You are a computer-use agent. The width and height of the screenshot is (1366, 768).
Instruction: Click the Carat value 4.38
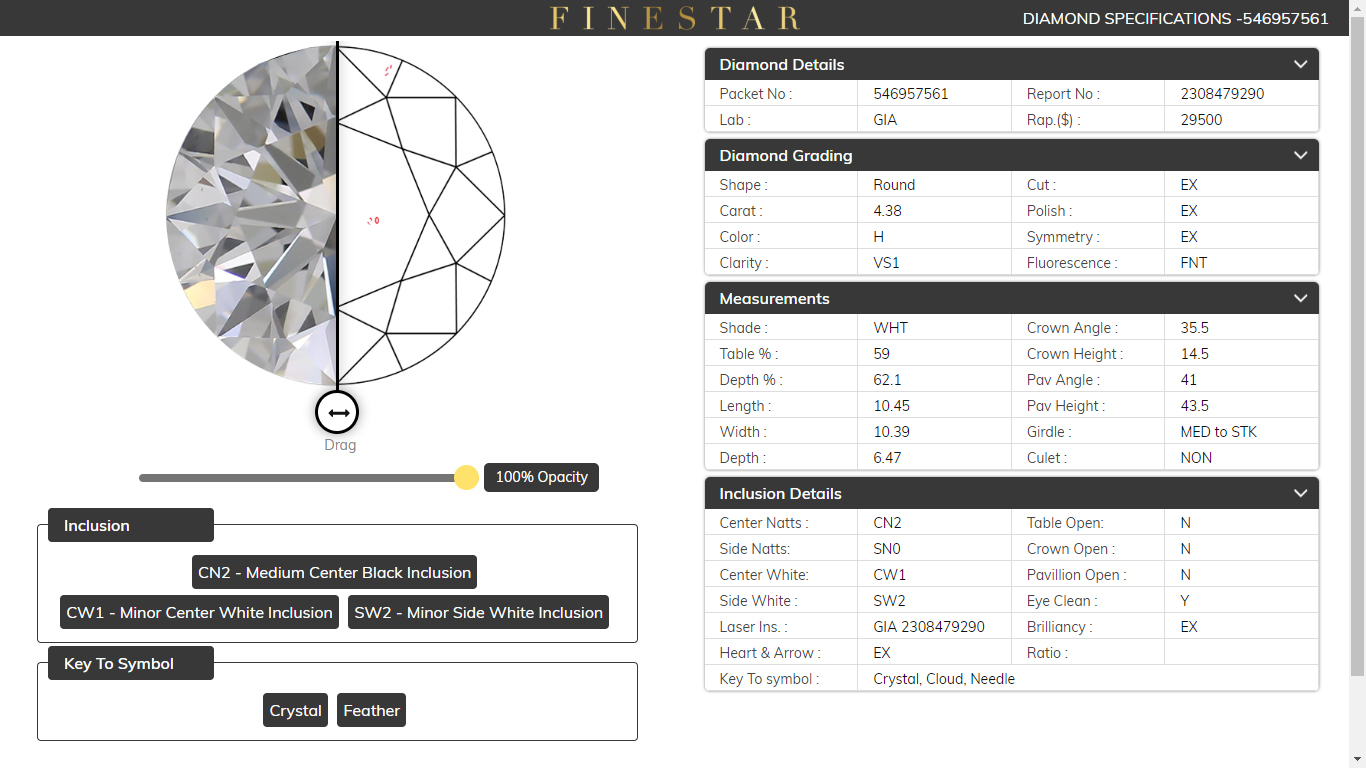coord(888,210)
